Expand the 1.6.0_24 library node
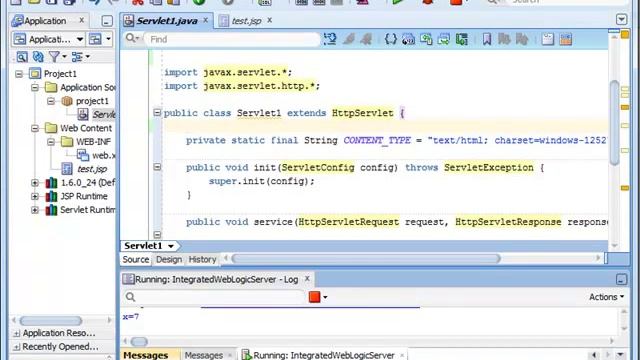Viewport: 640px width, 360px height. coord(35,182)
